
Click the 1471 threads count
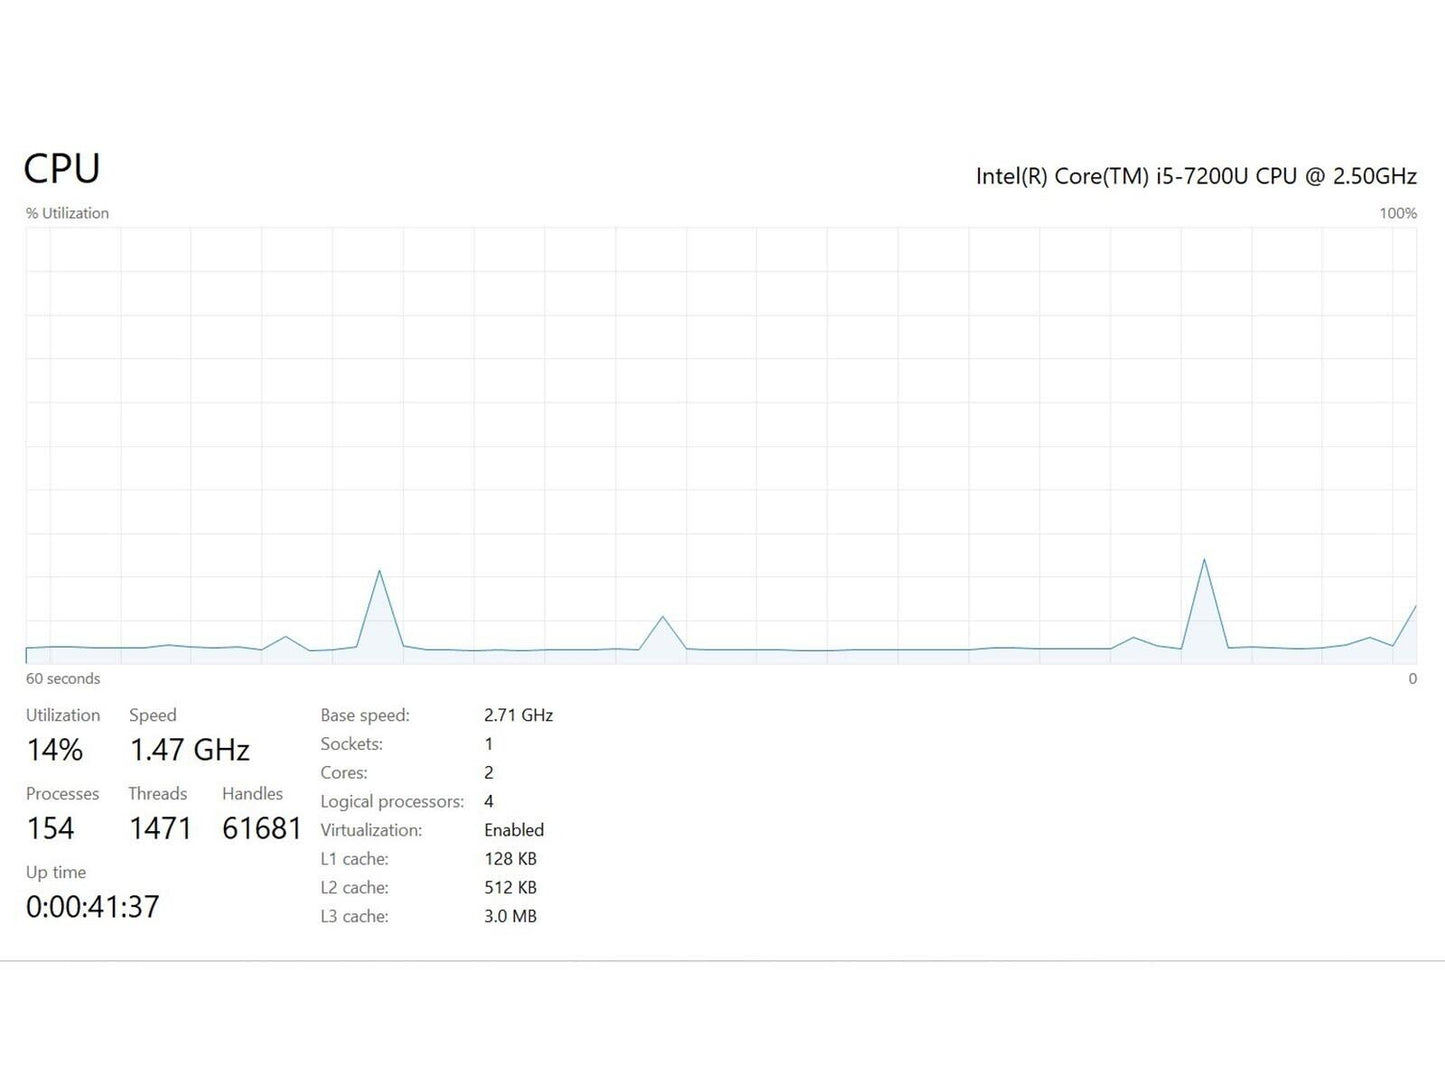pos(160,829)
